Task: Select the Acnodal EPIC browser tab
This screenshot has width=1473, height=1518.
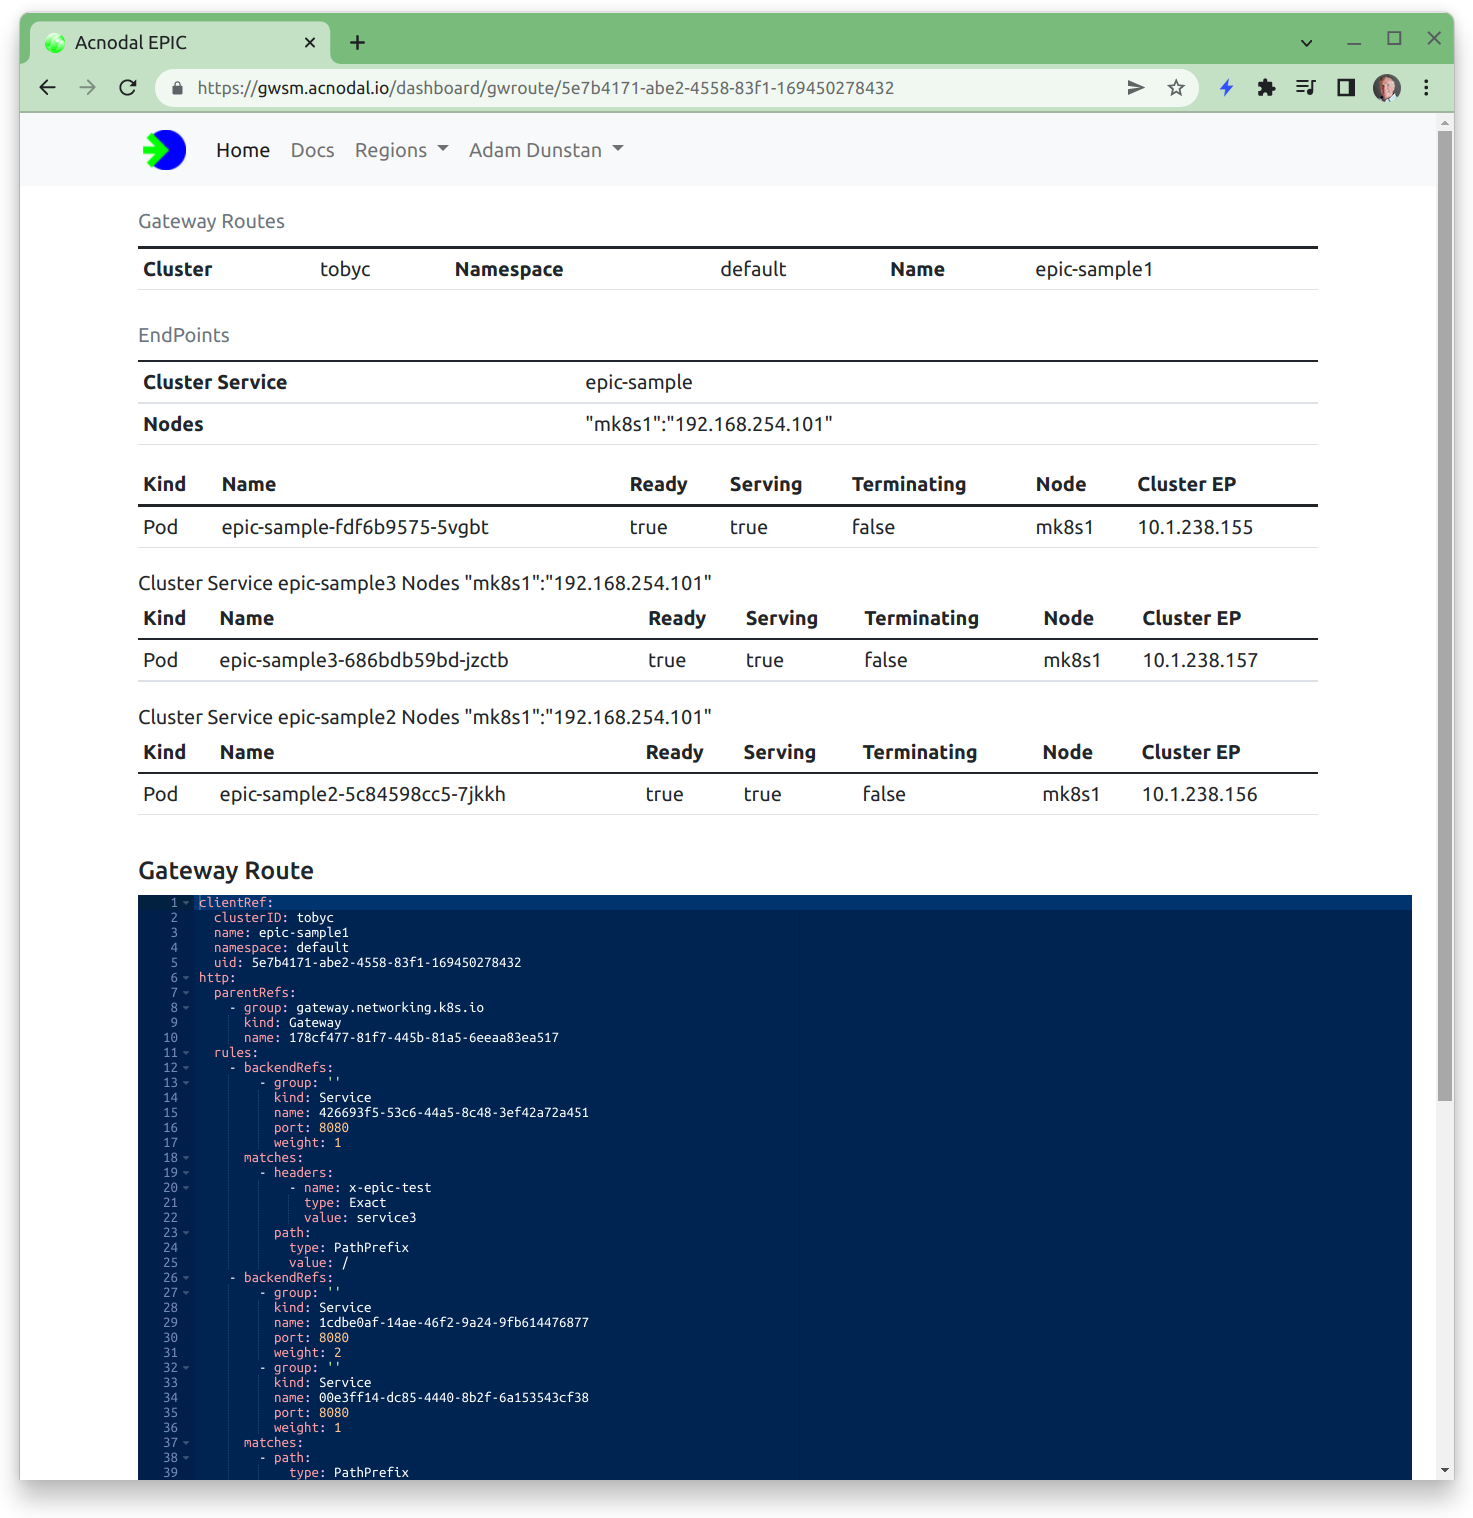Action: 180,42
